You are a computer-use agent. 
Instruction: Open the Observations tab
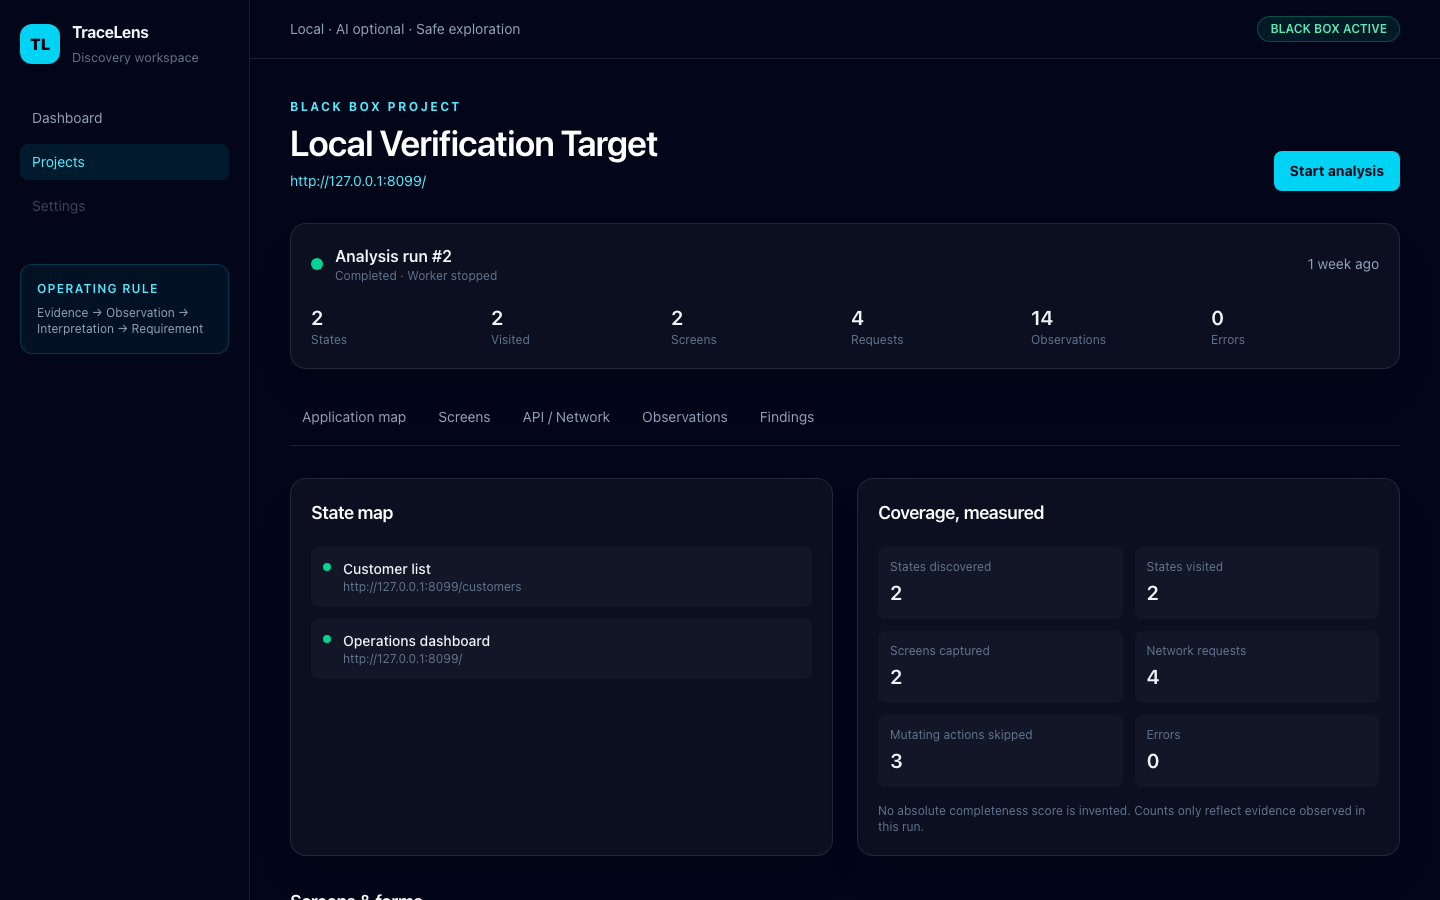pyautogui.click(x=685, y=417)
